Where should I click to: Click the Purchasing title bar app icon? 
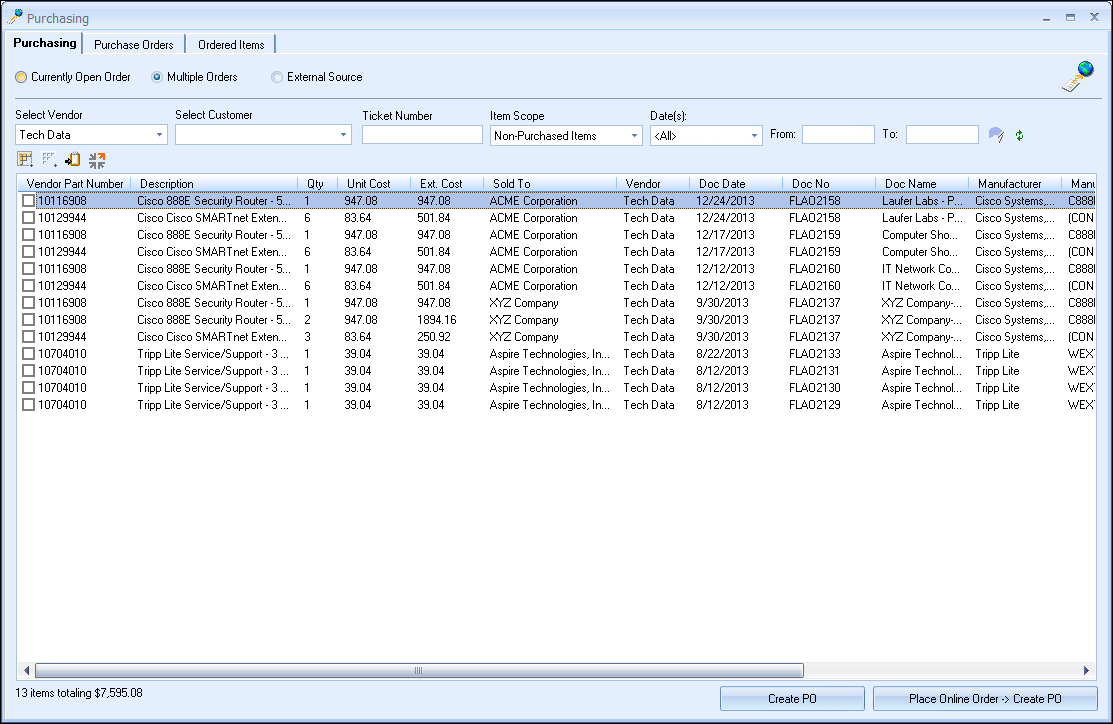click(x=15, y=17)
